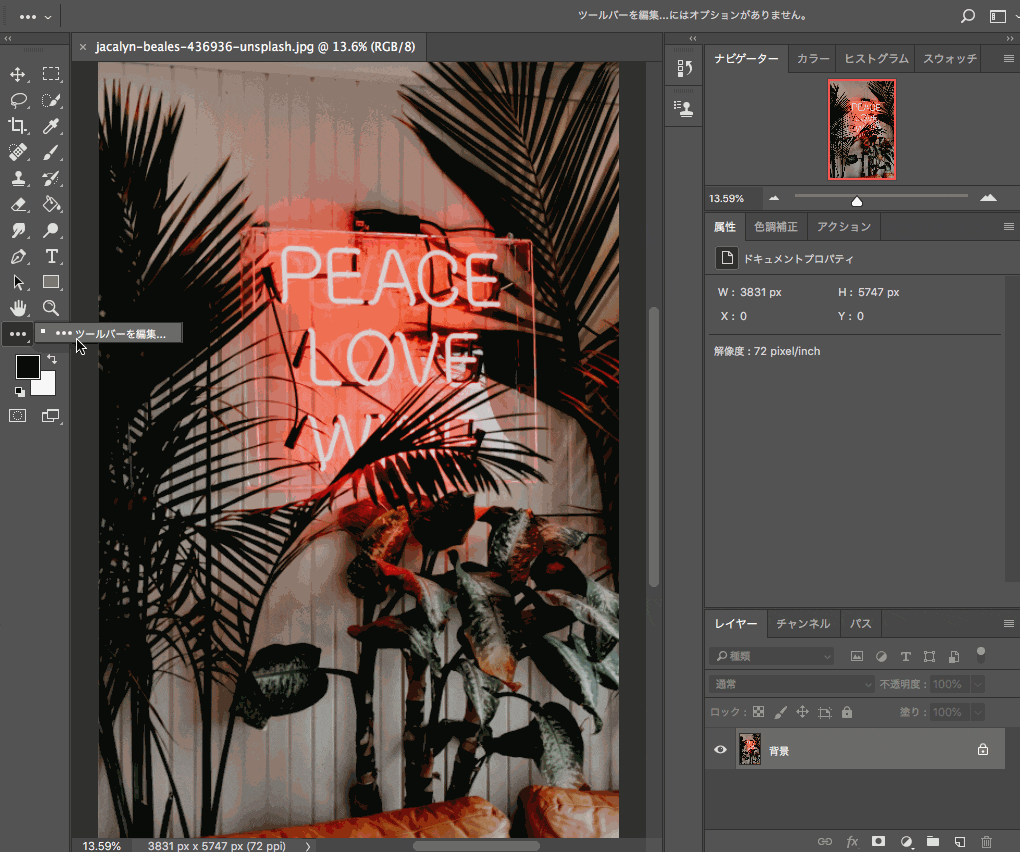
Task: Collapse the tools panel with the arrows
Action: (8, 38)
